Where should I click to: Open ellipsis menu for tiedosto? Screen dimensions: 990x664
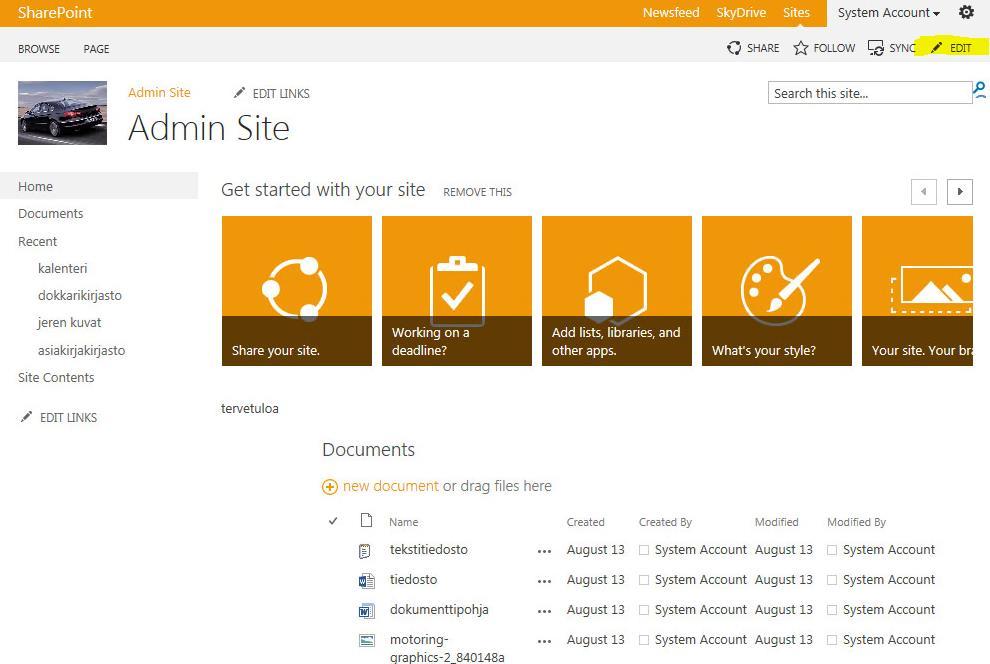(x=544, y=581)
